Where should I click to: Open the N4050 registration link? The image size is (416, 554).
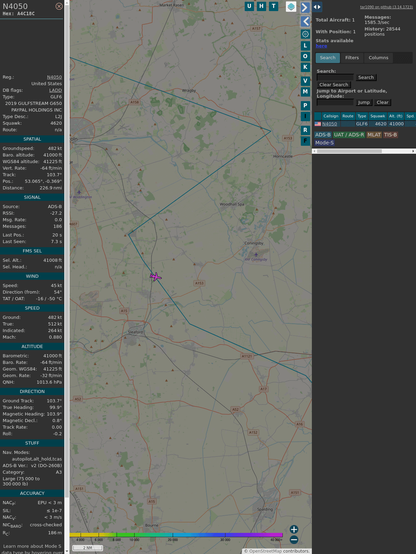(54, 77)
